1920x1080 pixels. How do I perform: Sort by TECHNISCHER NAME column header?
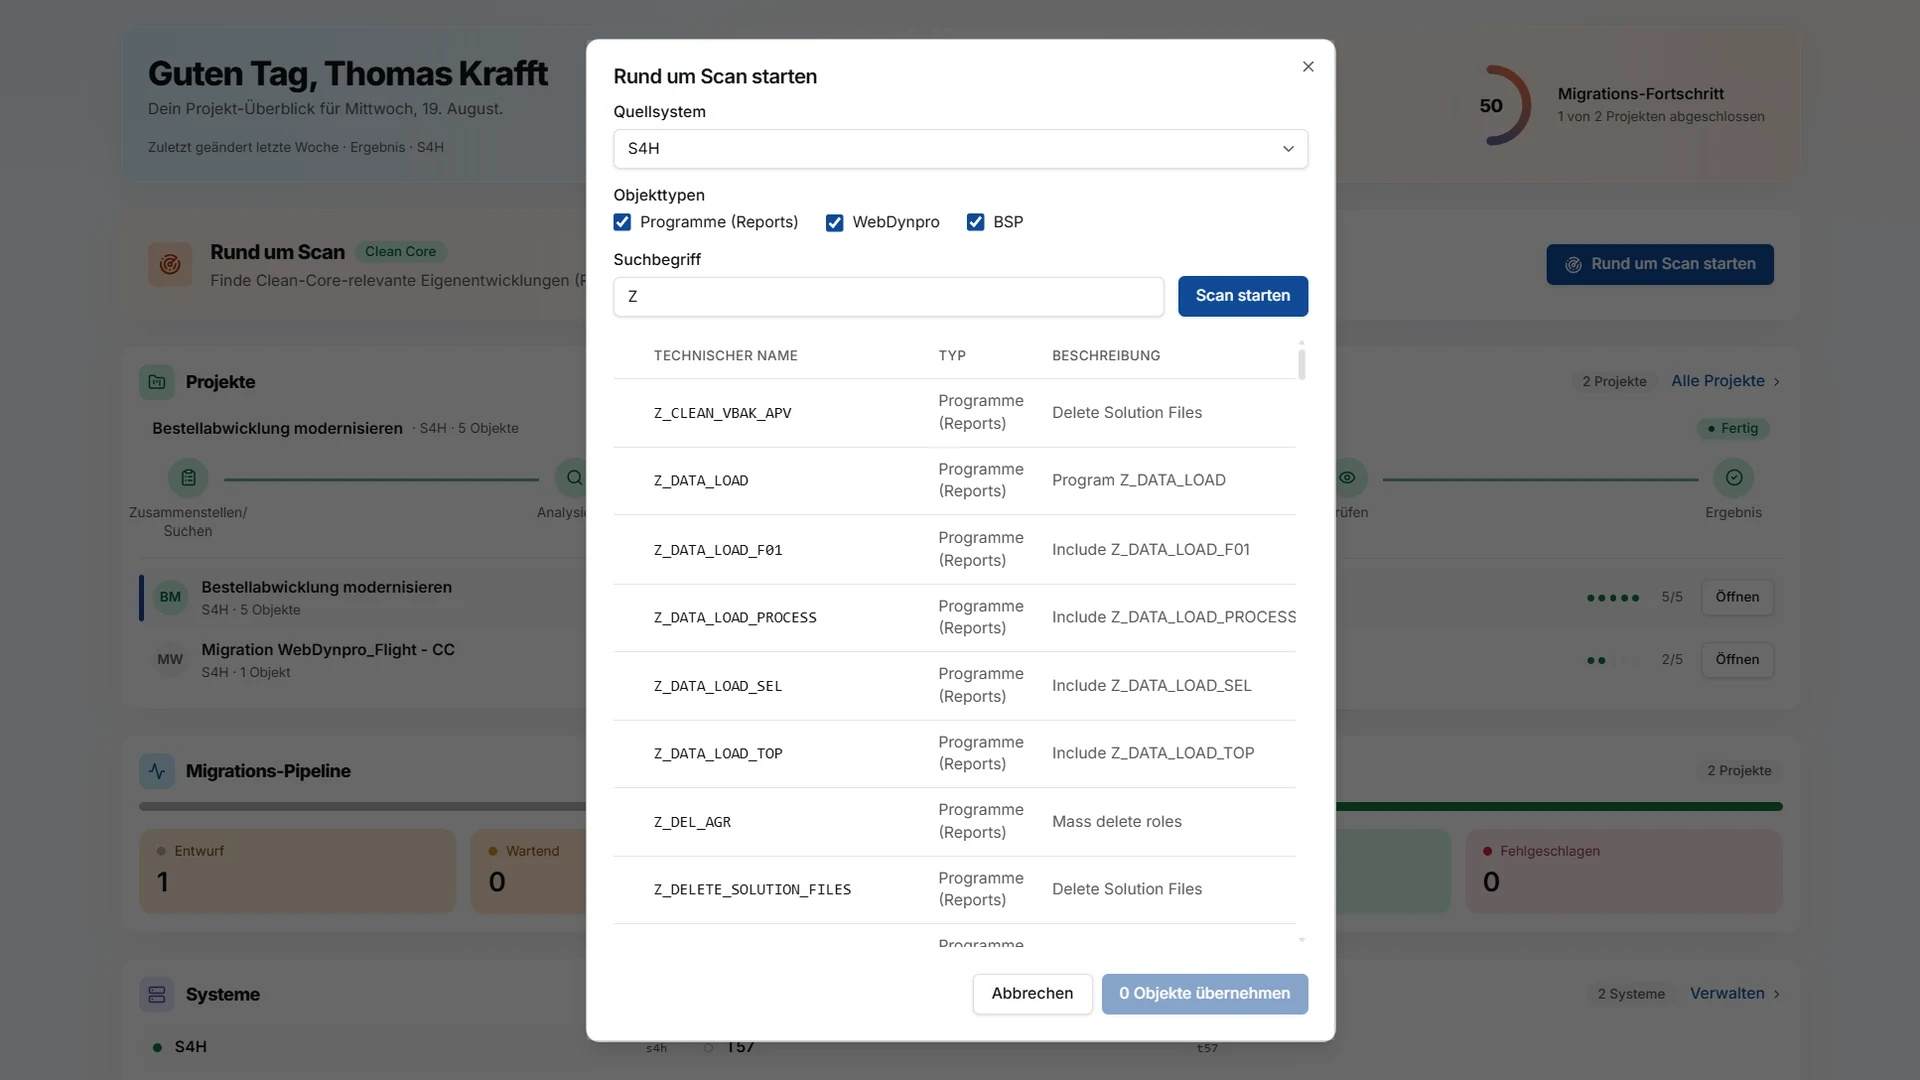point(725,356)
